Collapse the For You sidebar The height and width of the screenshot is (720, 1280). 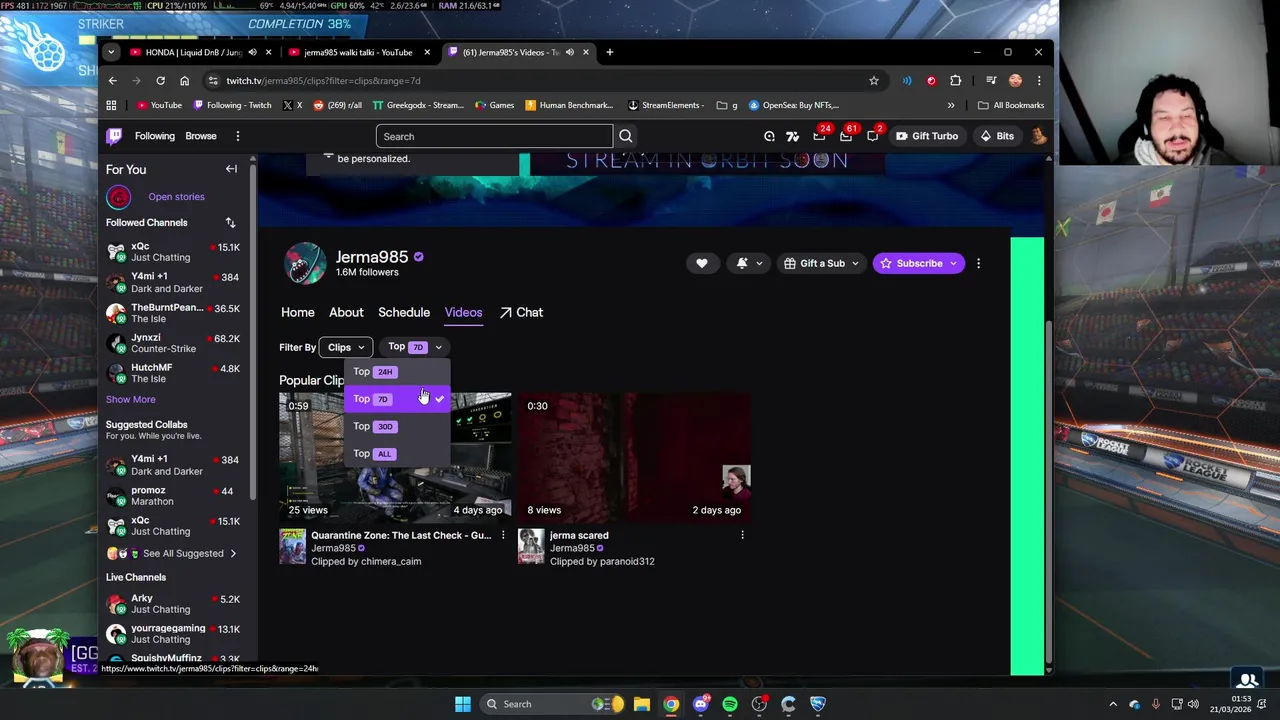[231, 169]
